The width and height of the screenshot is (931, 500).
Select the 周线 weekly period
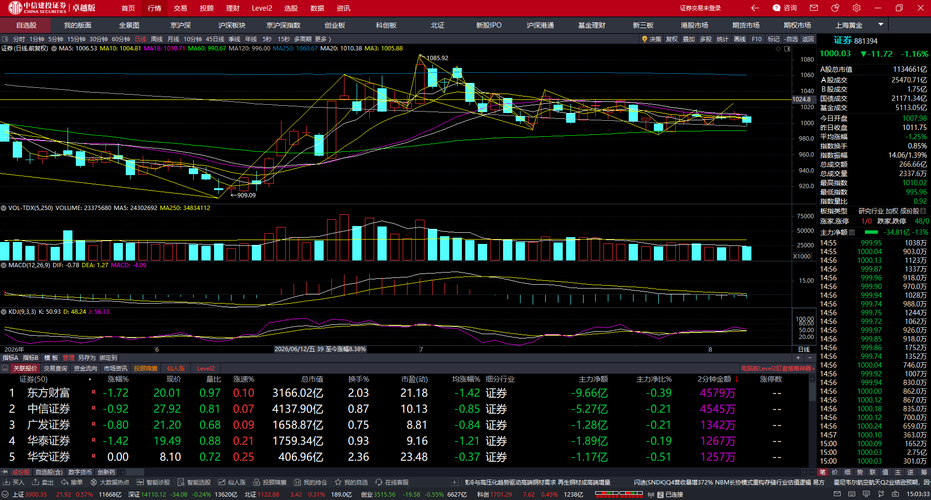click(157, 39)
